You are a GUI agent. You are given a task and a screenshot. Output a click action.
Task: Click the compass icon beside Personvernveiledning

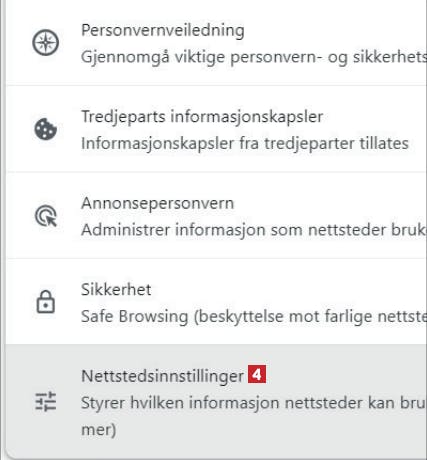[46, 43]
